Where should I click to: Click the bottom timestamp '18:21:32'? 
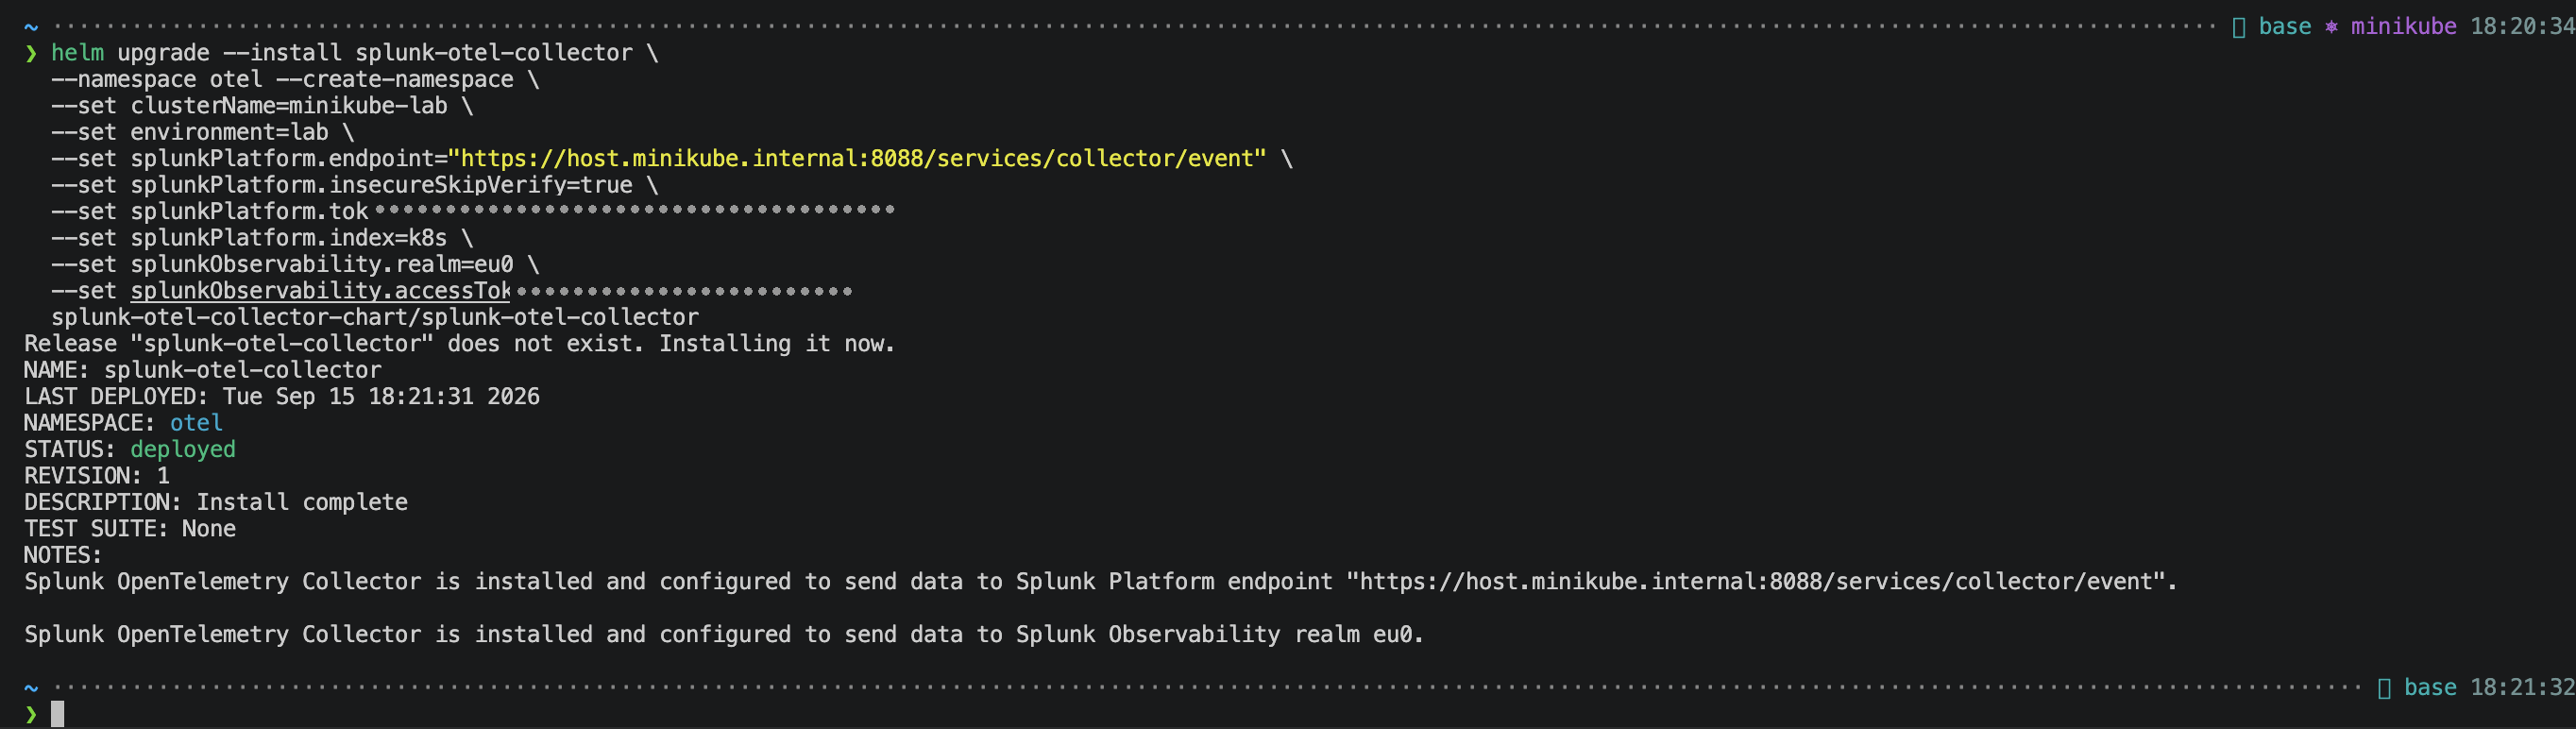coord(2522,688)
